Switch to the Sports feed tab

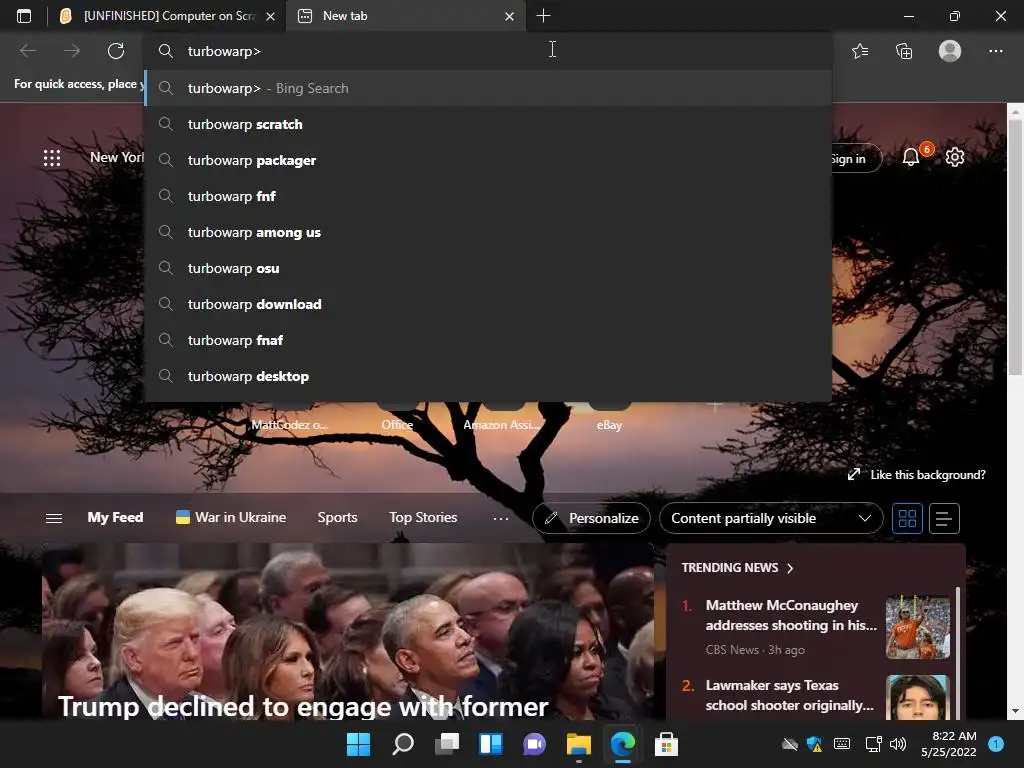pos(337,517)
